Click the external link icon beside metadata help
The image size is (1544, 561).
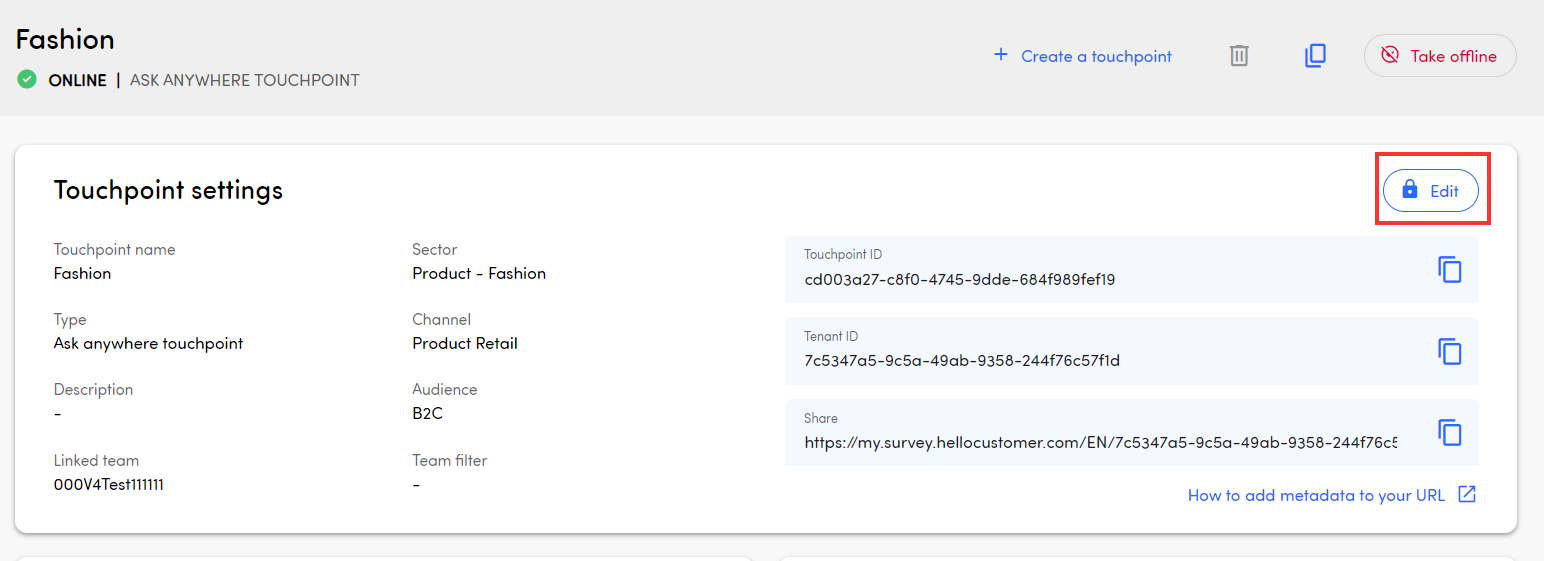tap(1467, 495)
